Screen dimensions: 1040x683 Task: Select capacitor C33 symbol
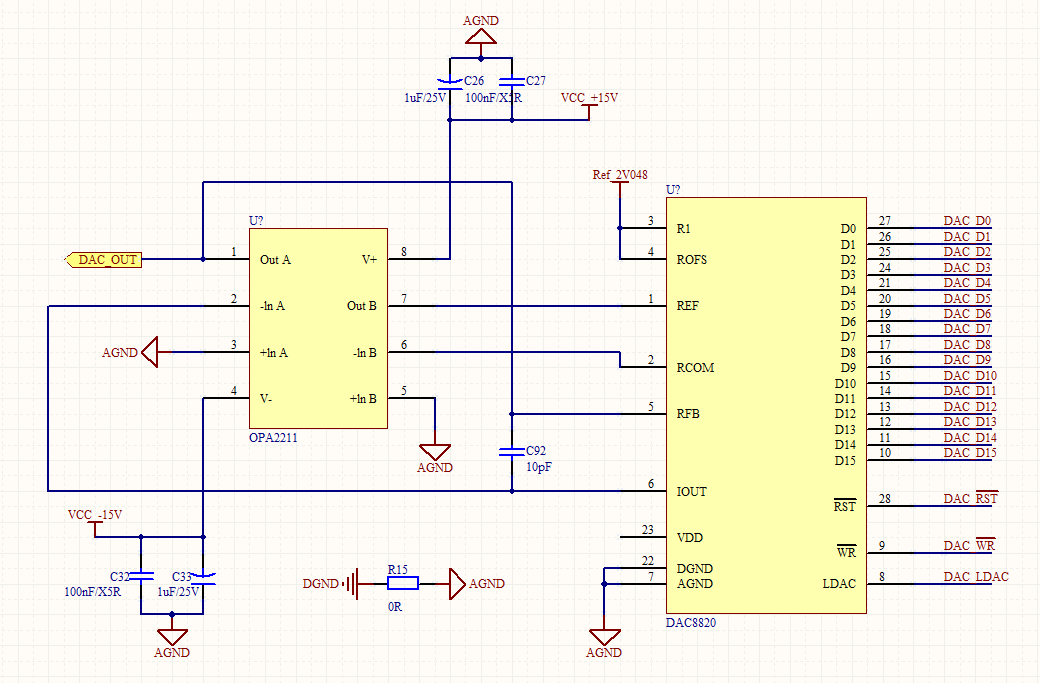(203, 578)
